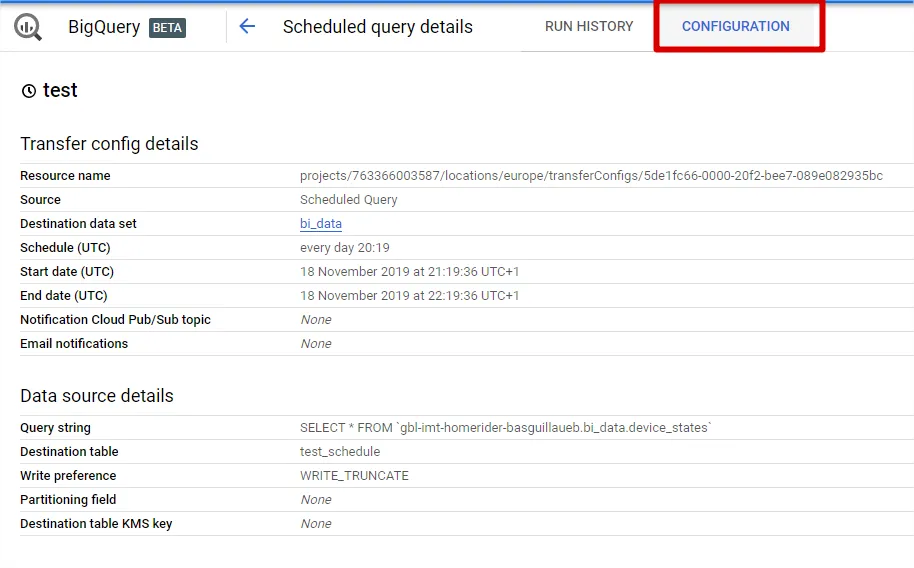Switch to the CONFIGURATION tab

click(736, 26)
